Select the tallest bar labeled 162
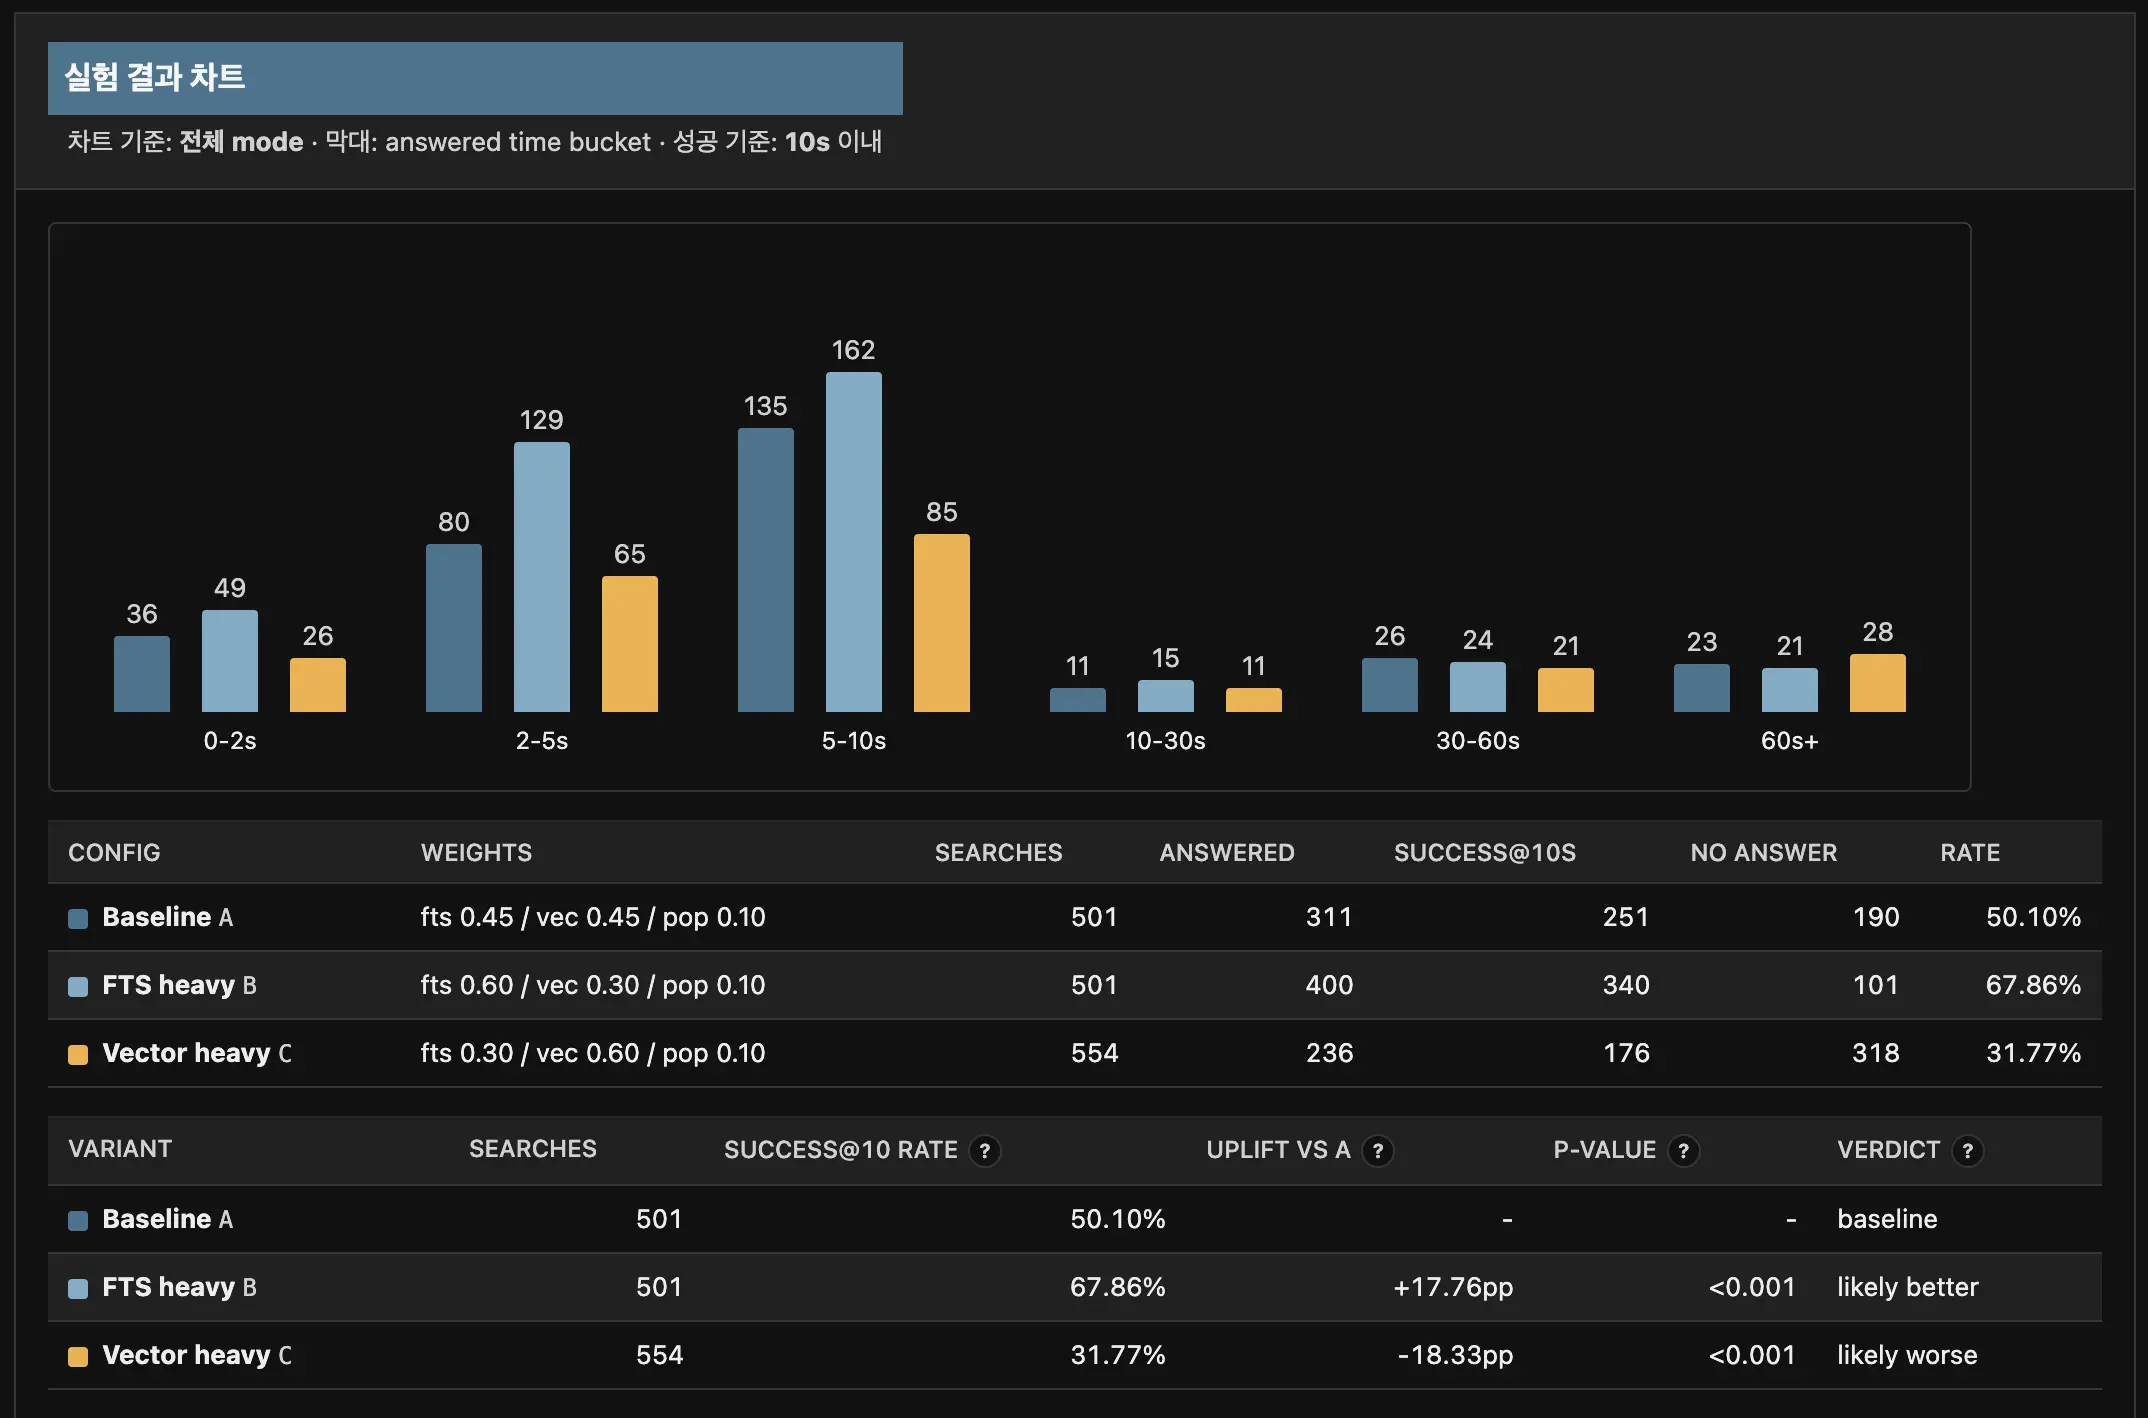 [x=854, y=542]
